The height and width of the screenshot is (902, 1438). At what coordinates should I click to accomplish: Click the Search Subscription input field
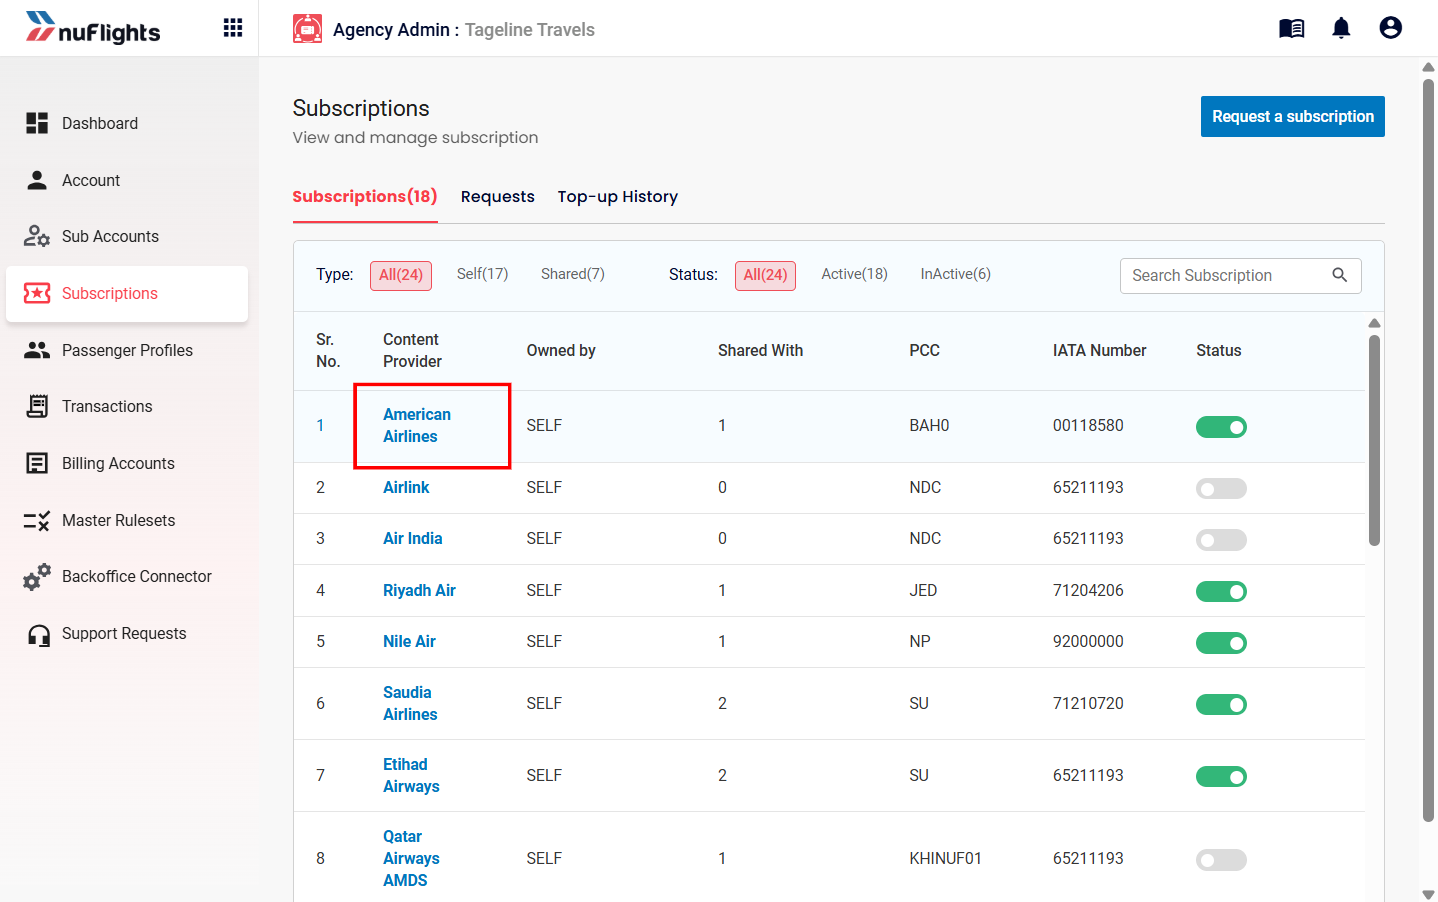point(1241,276)
